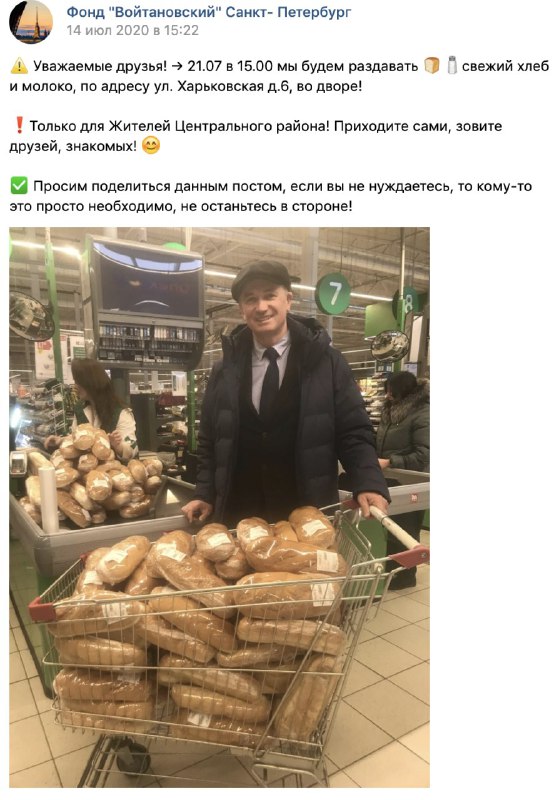Click the overhead monitor display in photo
The image size is (559, 800).
pyautogui.click(x=148, y=284)
